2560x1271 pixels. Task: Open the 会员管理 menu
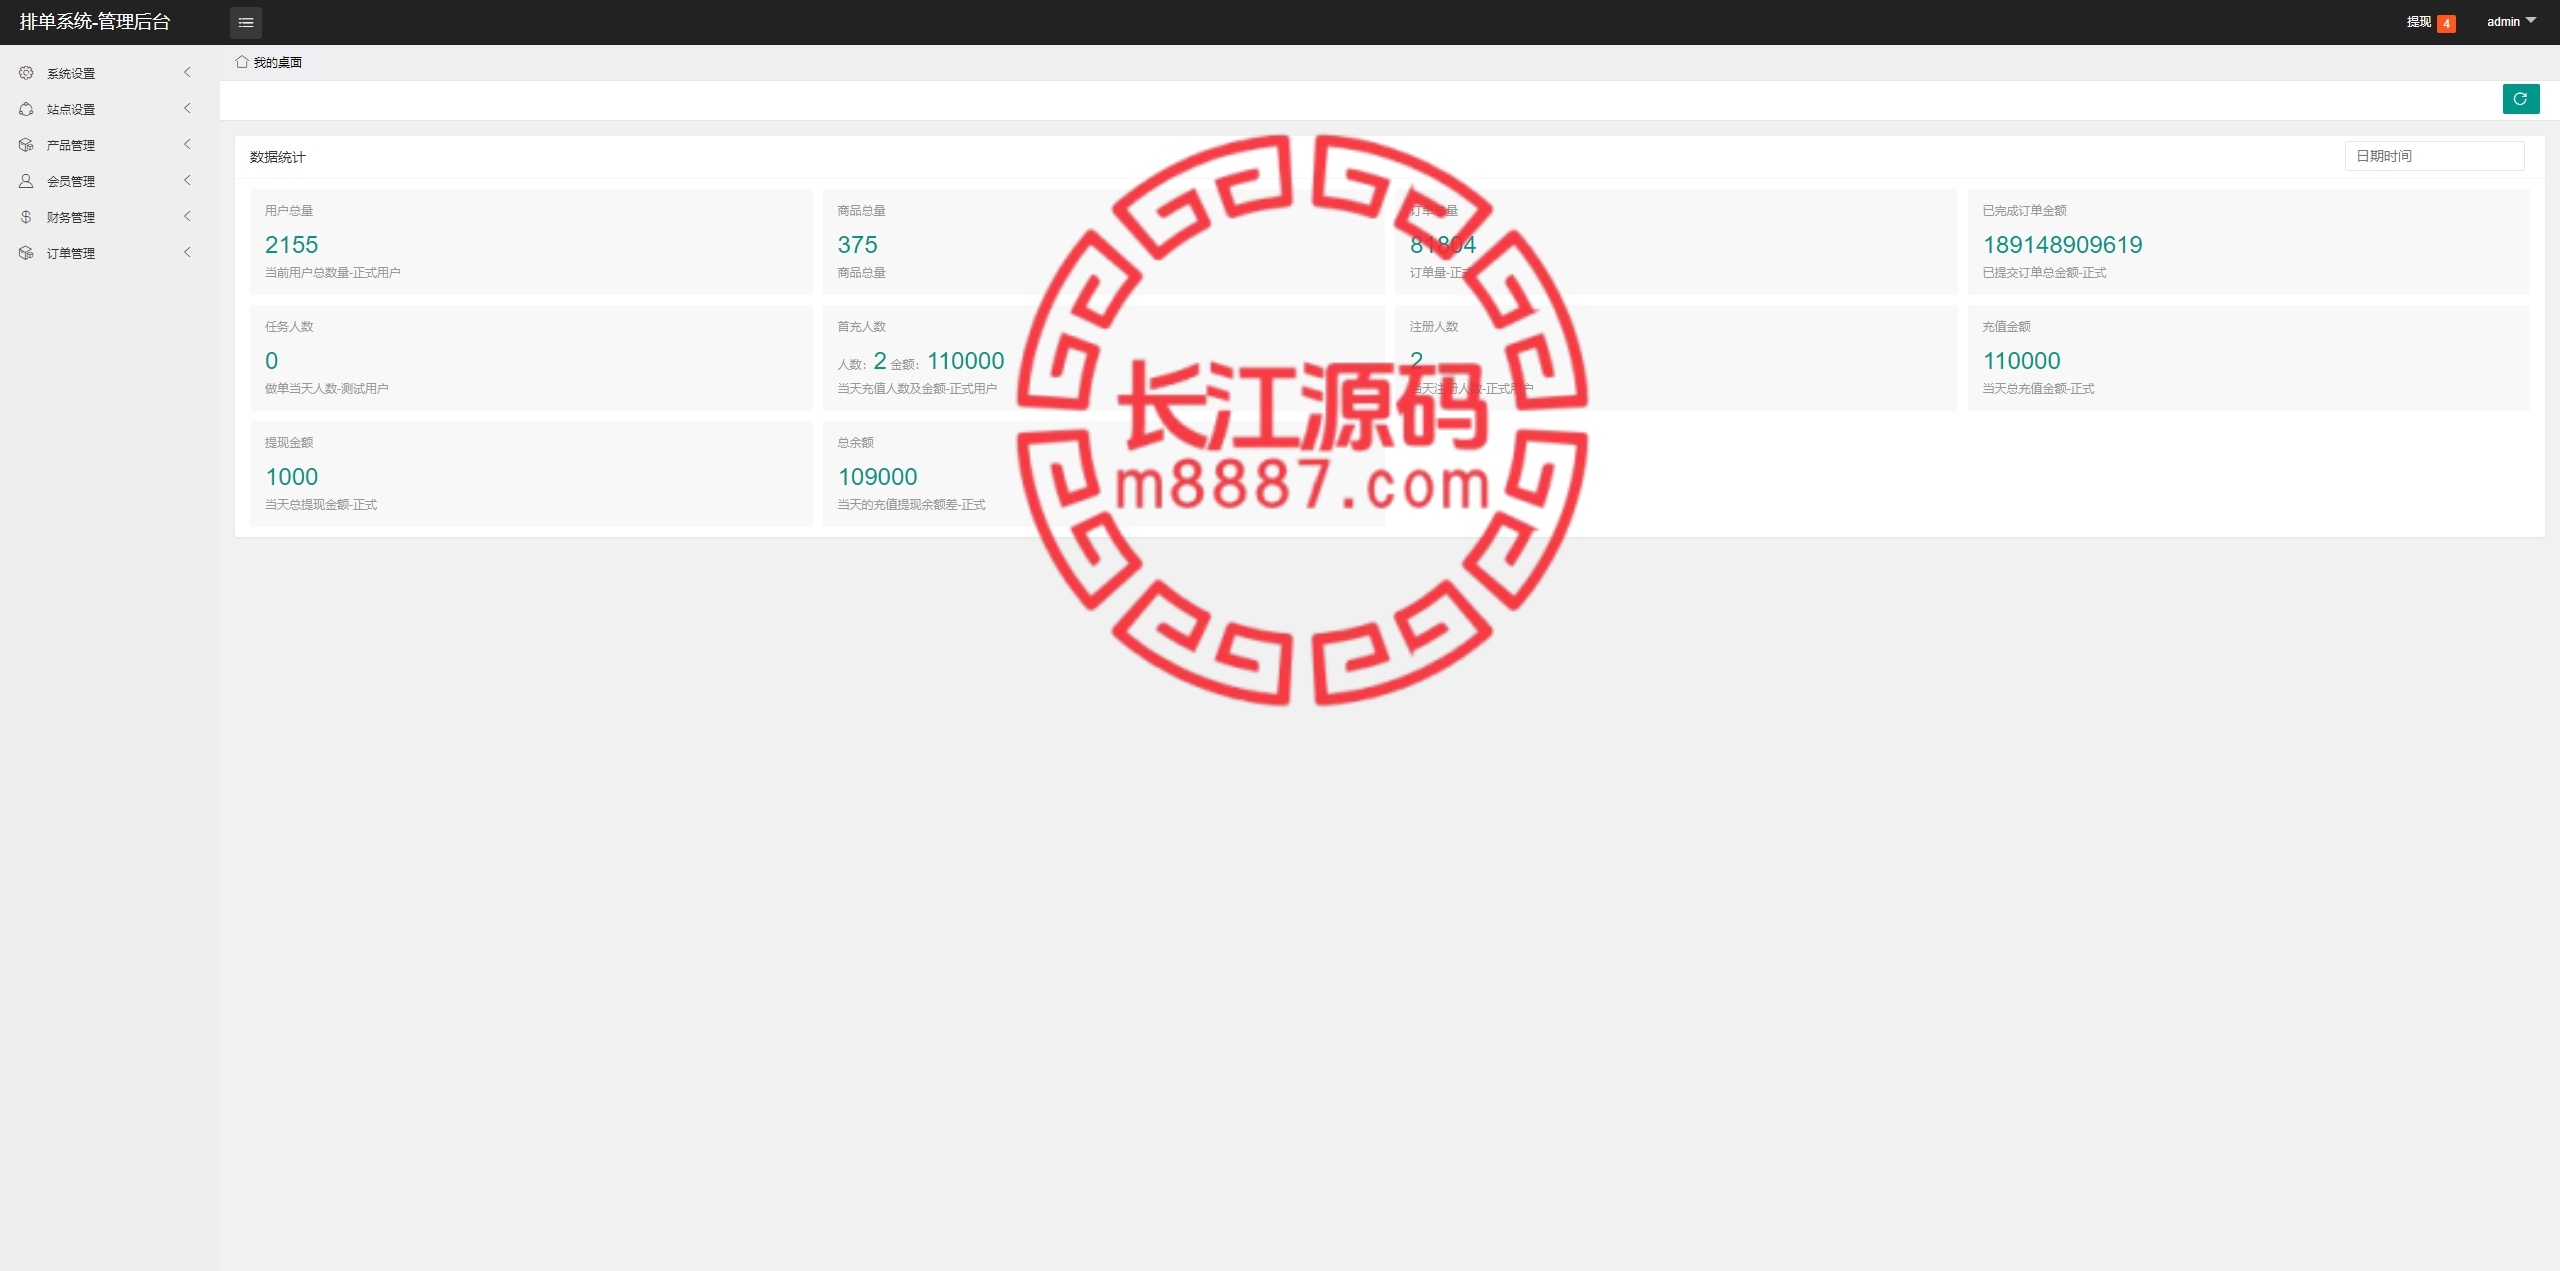coord(109,181)
